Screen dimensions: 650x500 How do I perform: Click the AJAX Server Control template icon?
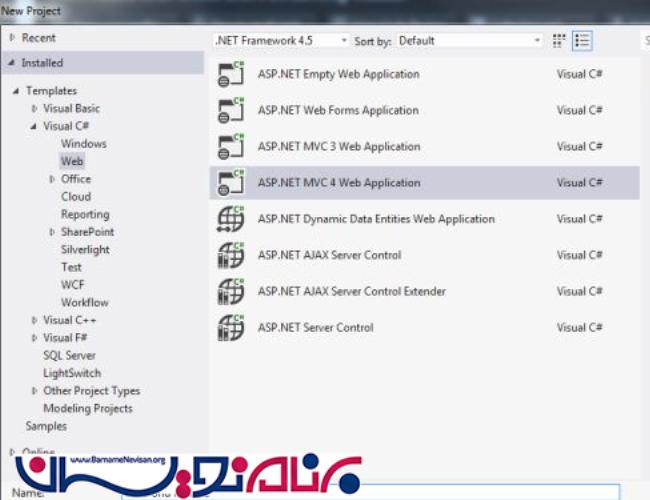231,255
